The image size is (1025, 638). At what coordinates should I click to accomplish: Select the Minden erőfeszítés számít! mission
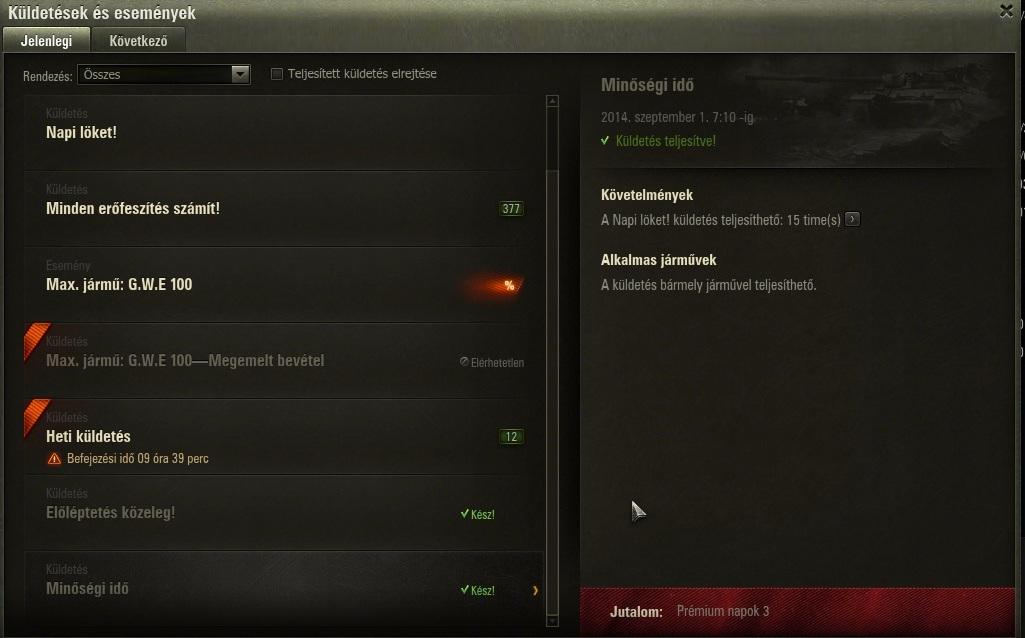284,209
